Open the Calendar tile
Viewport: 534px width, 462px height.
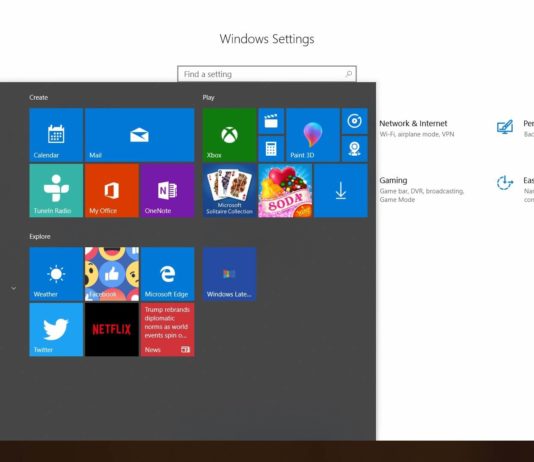click(56, 135)
